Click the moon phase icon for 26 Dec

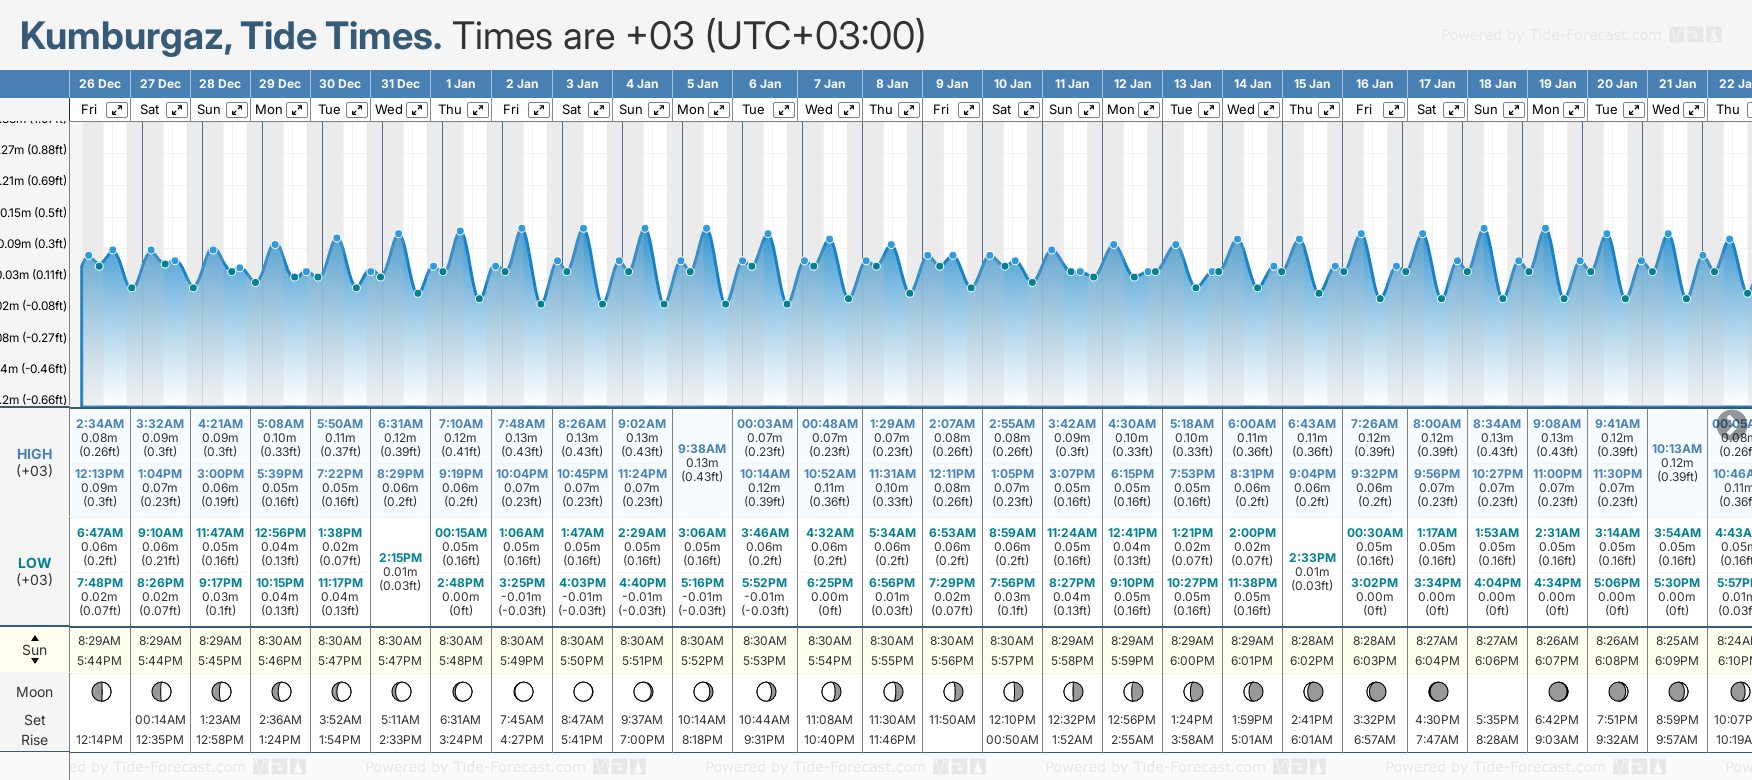(100, 691)
